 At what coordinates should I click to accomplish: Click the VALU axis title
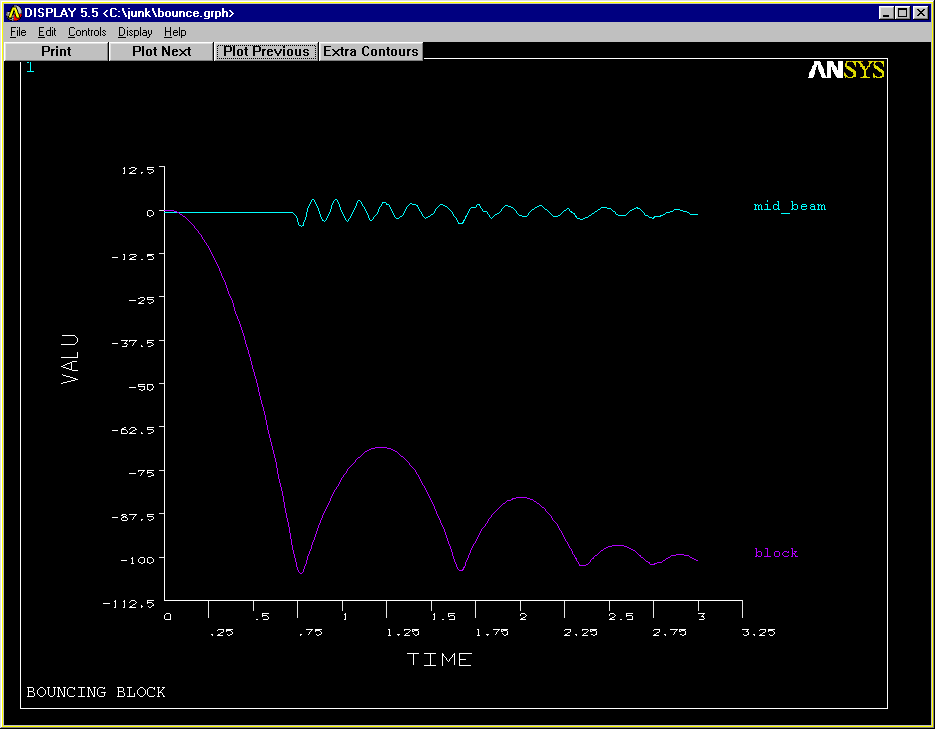click(70, 359)
